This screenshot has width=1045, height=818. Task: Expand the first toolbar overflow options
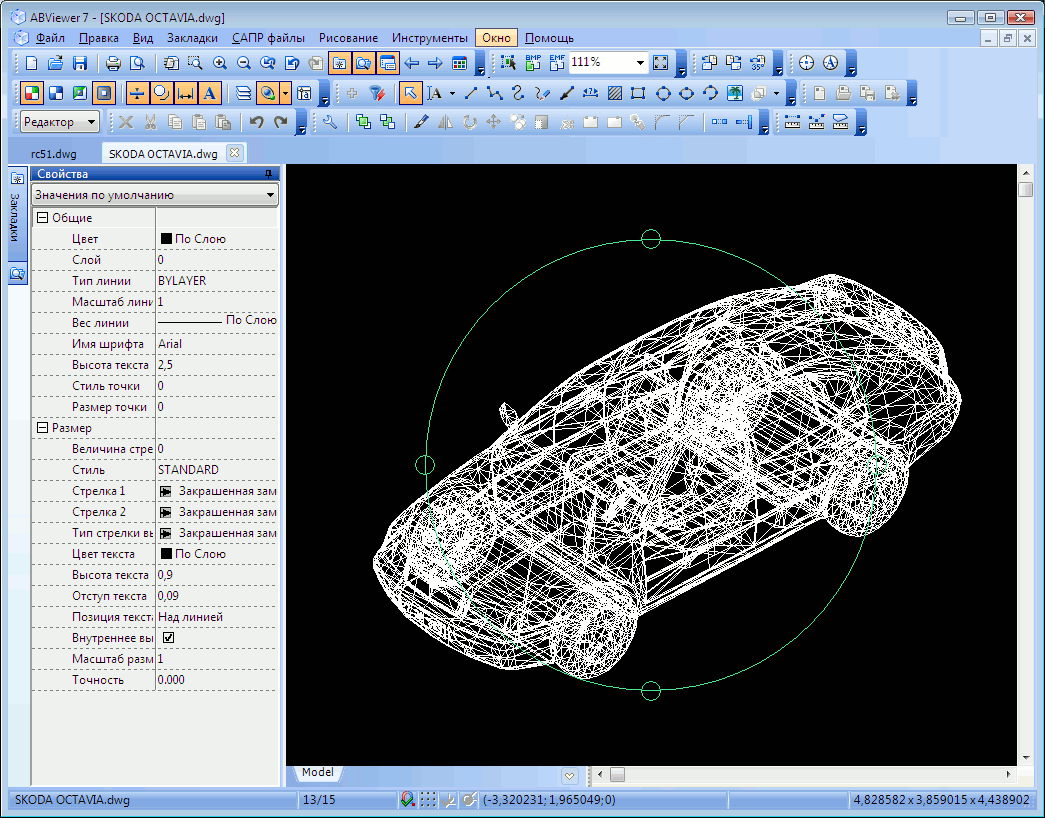tap(480, 65)
